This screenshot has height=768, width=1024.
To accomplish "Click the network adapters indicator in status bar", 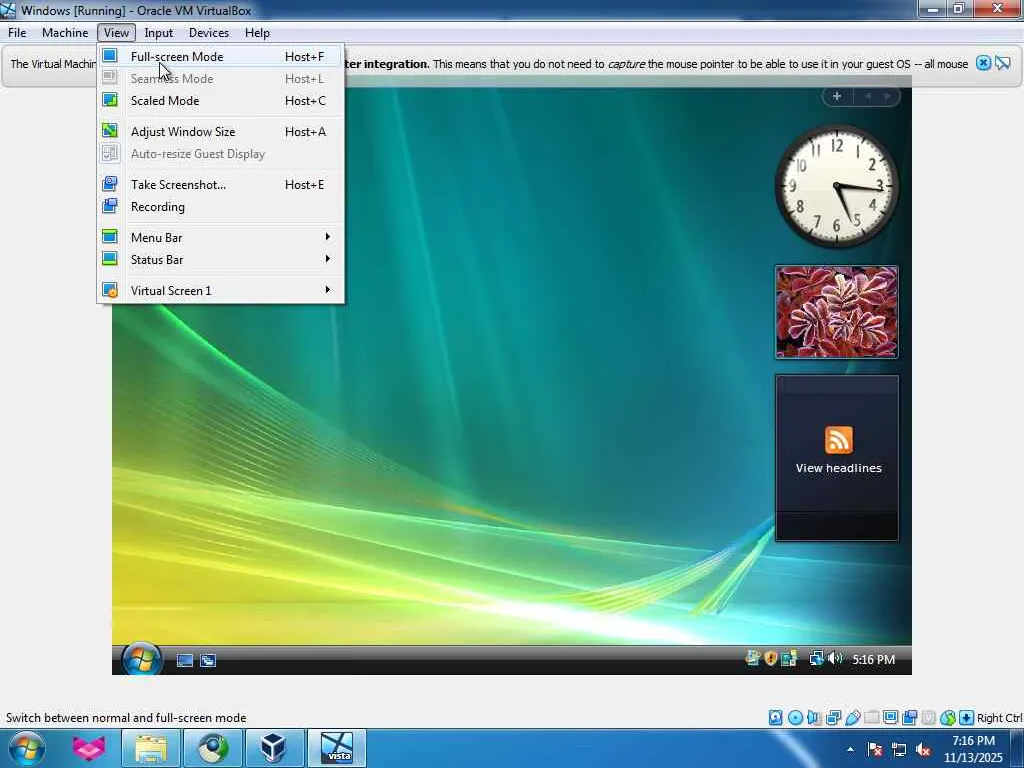I will [x=833, y=718].
